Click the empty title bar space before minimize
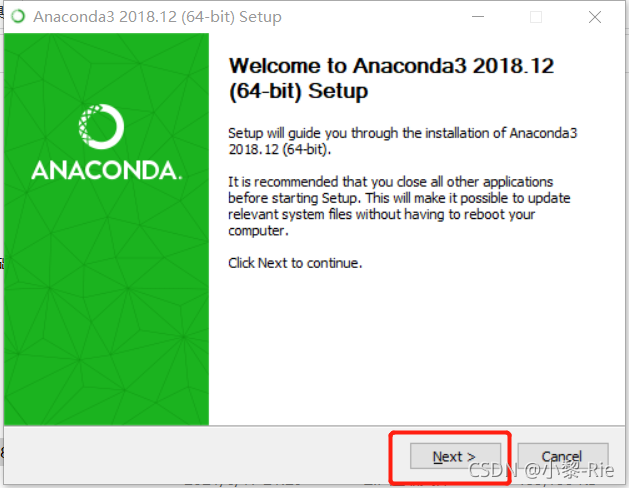The image size is (629, 488). tap(373, 17)
